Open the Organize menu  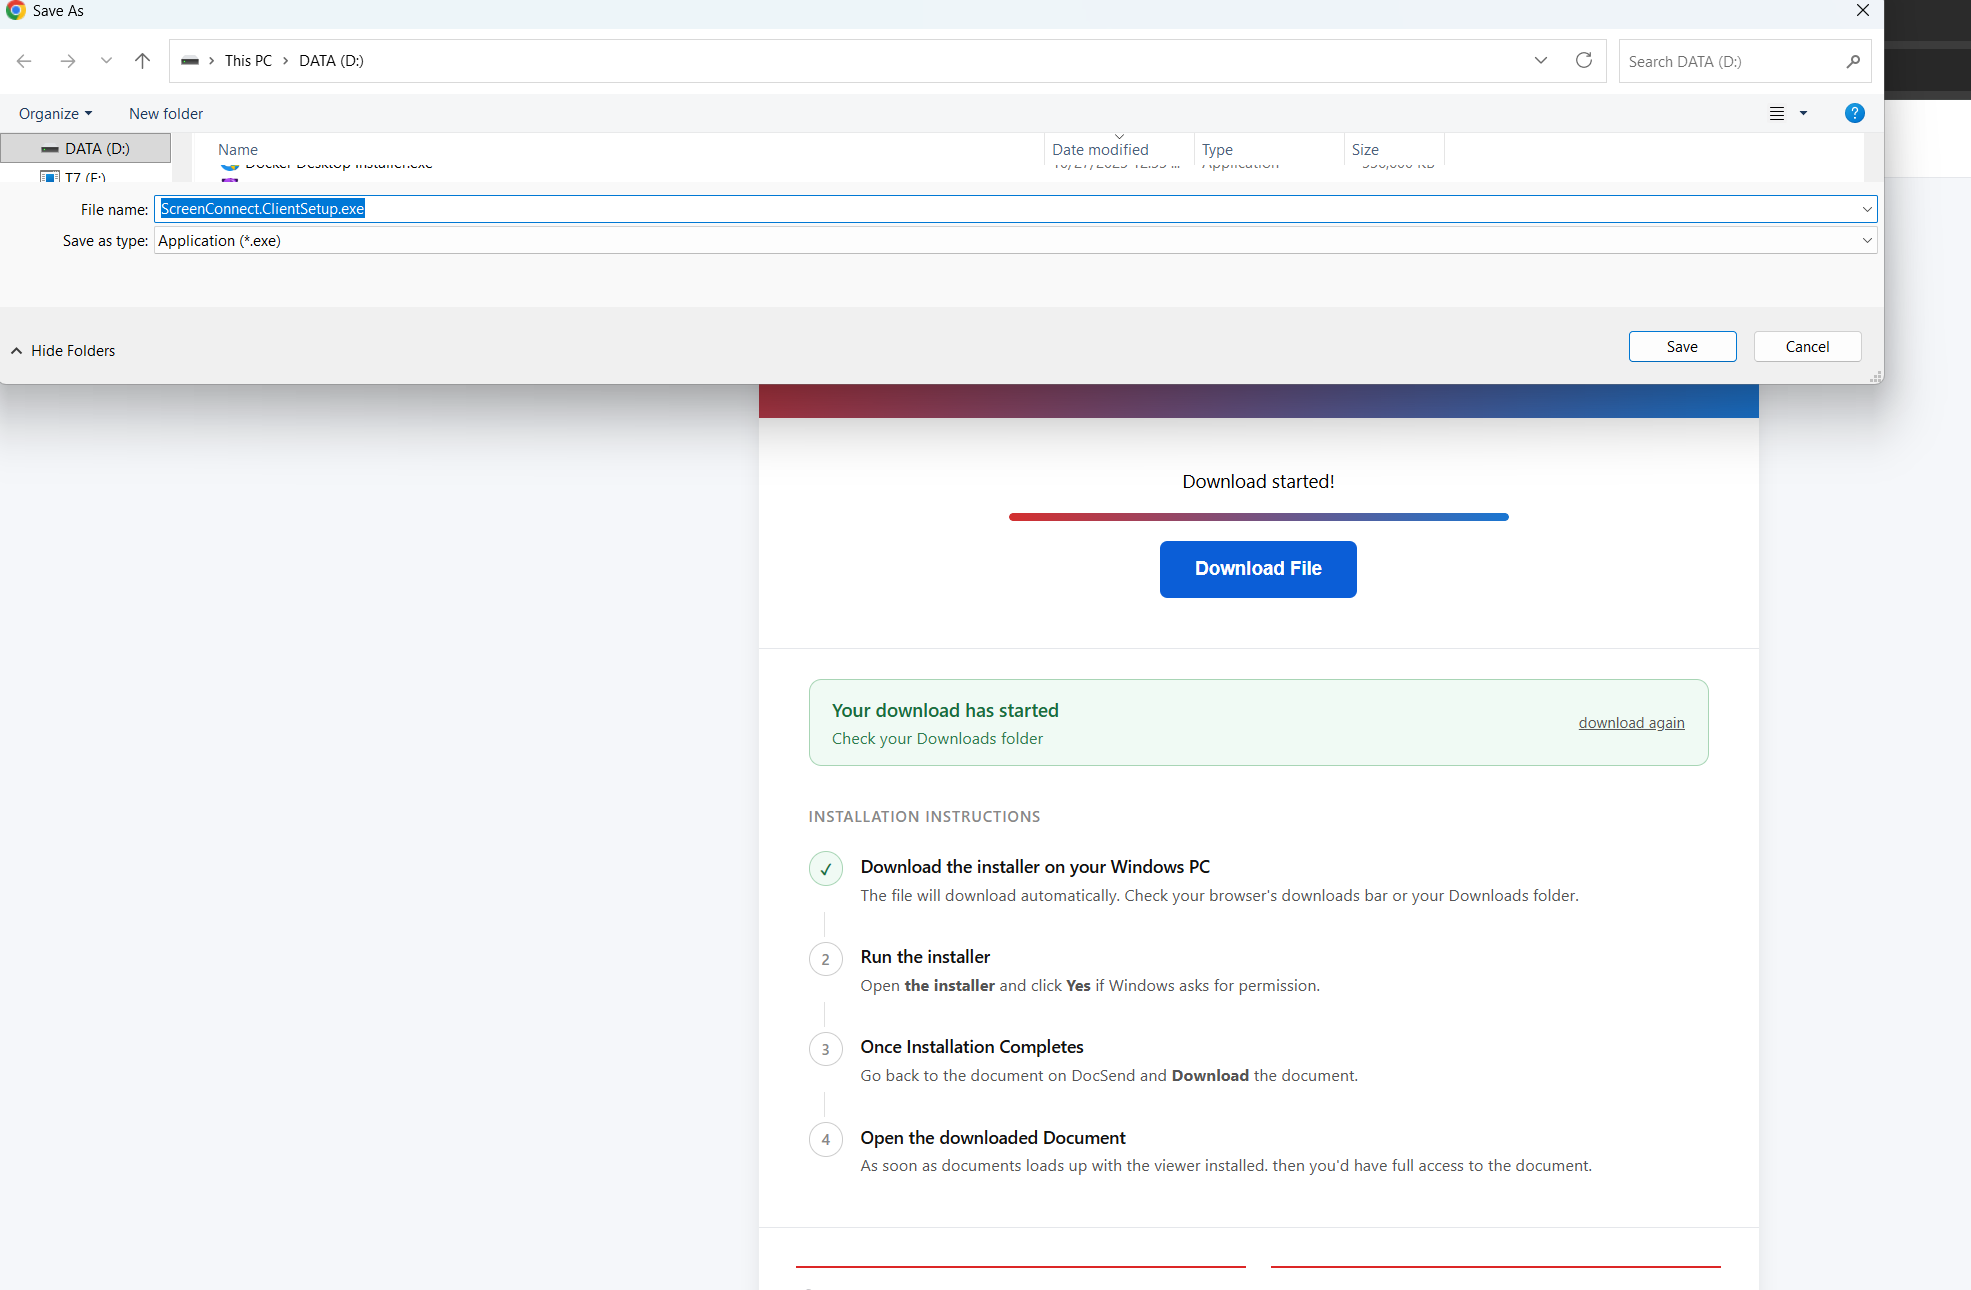[56, 113]
